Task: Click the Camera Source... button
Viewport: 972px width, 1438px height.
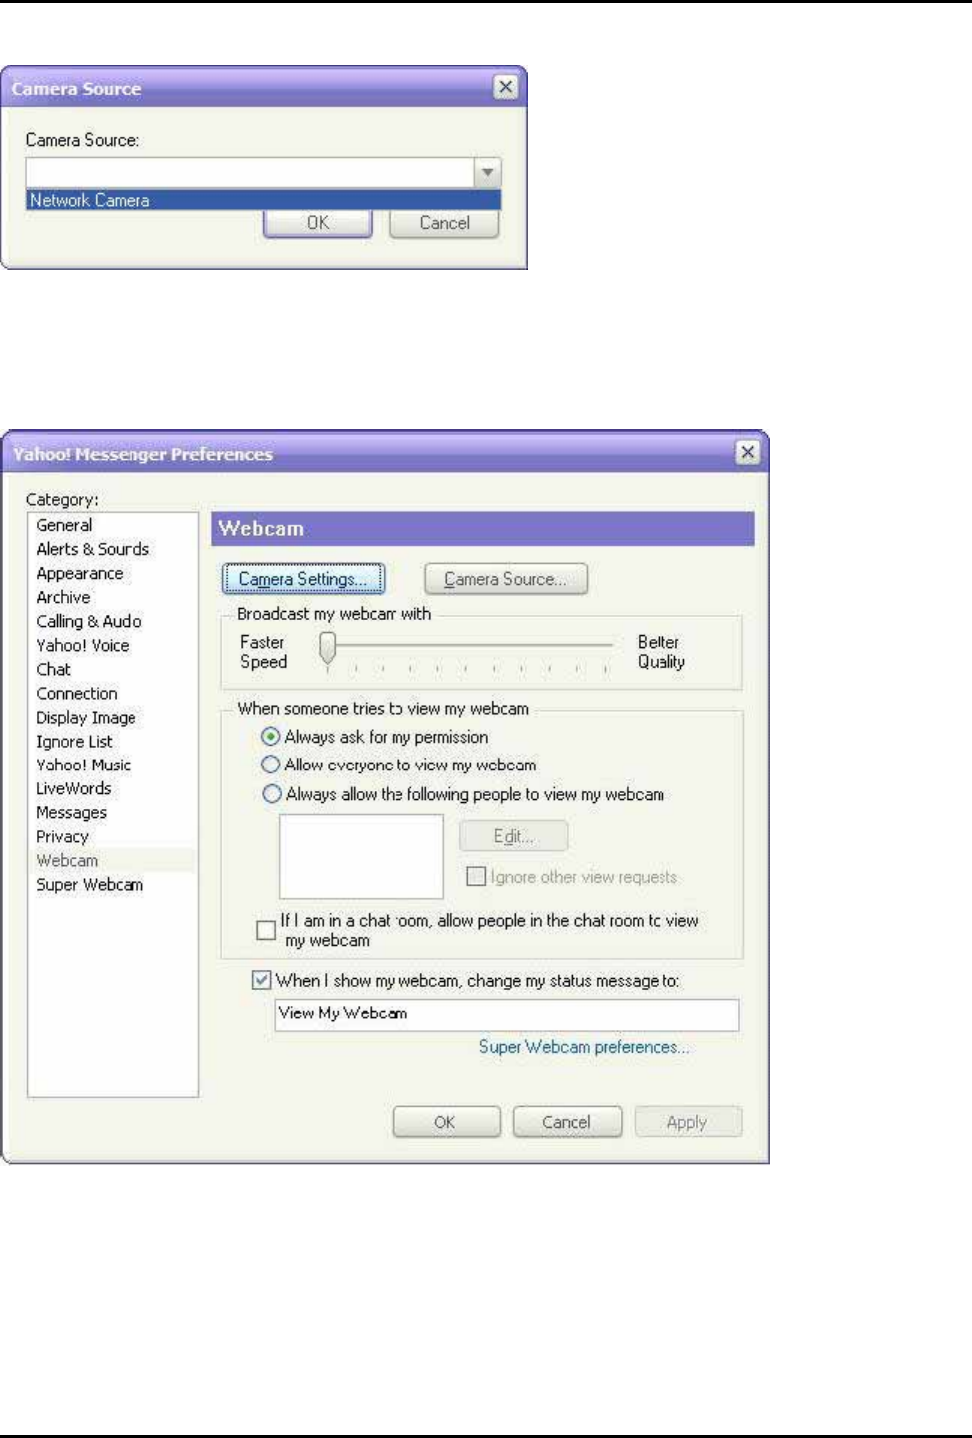Action: (x=505, y=579)
